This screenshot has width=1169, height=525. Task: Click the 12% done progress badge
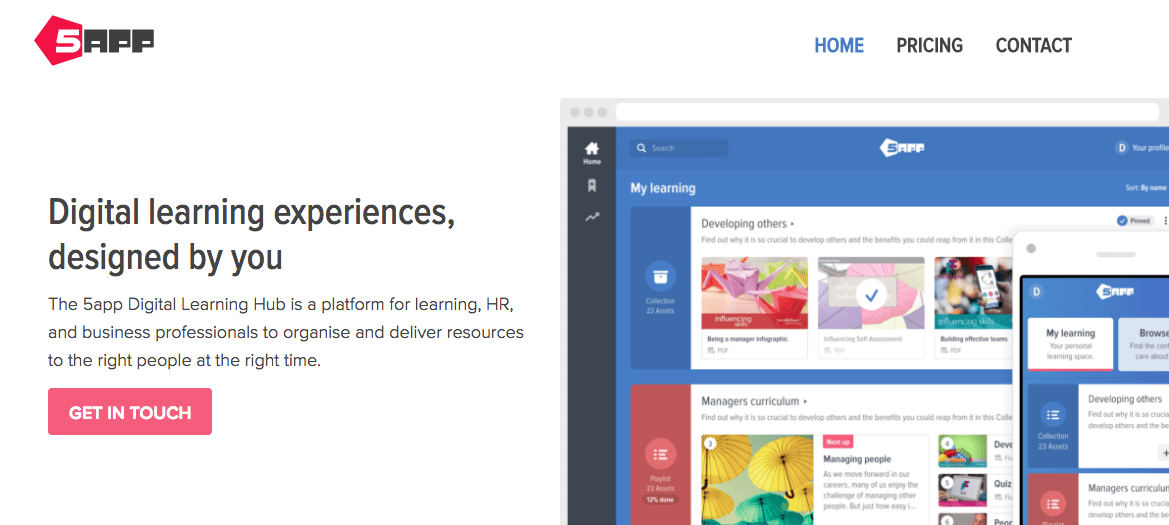(661, 500)
